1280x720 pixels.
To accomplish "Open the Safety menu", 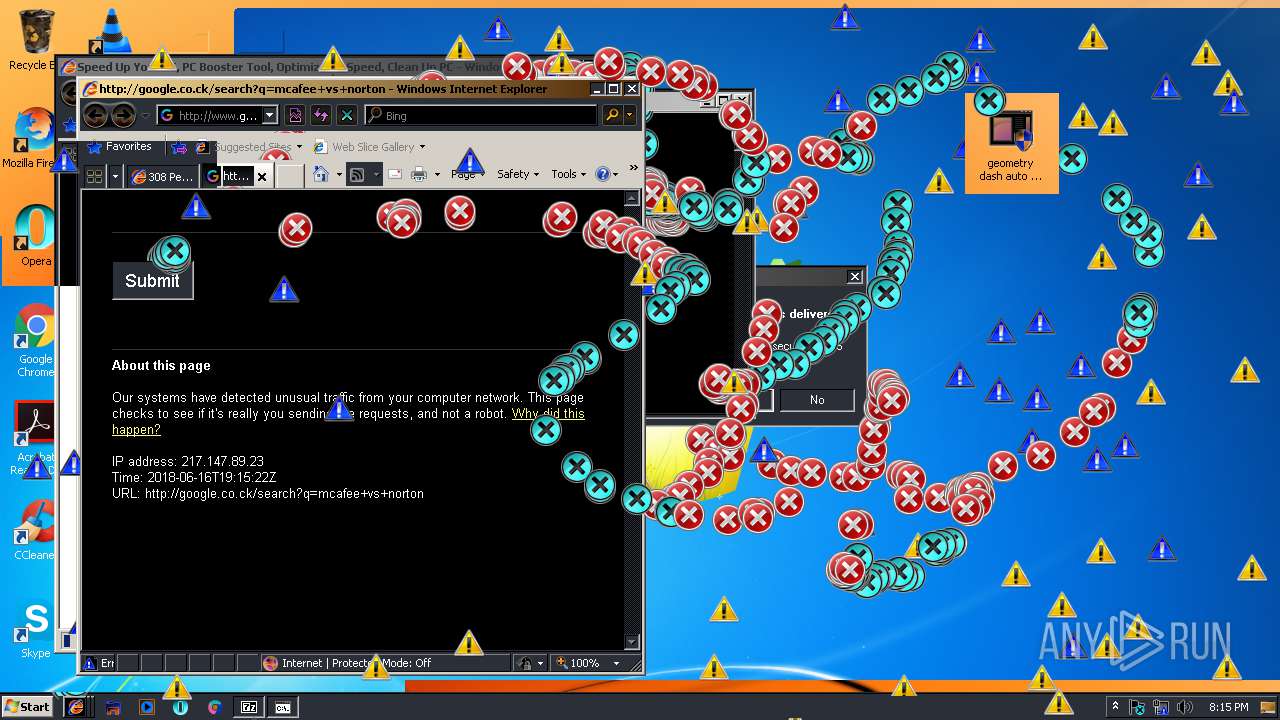I will pos(518,174).
